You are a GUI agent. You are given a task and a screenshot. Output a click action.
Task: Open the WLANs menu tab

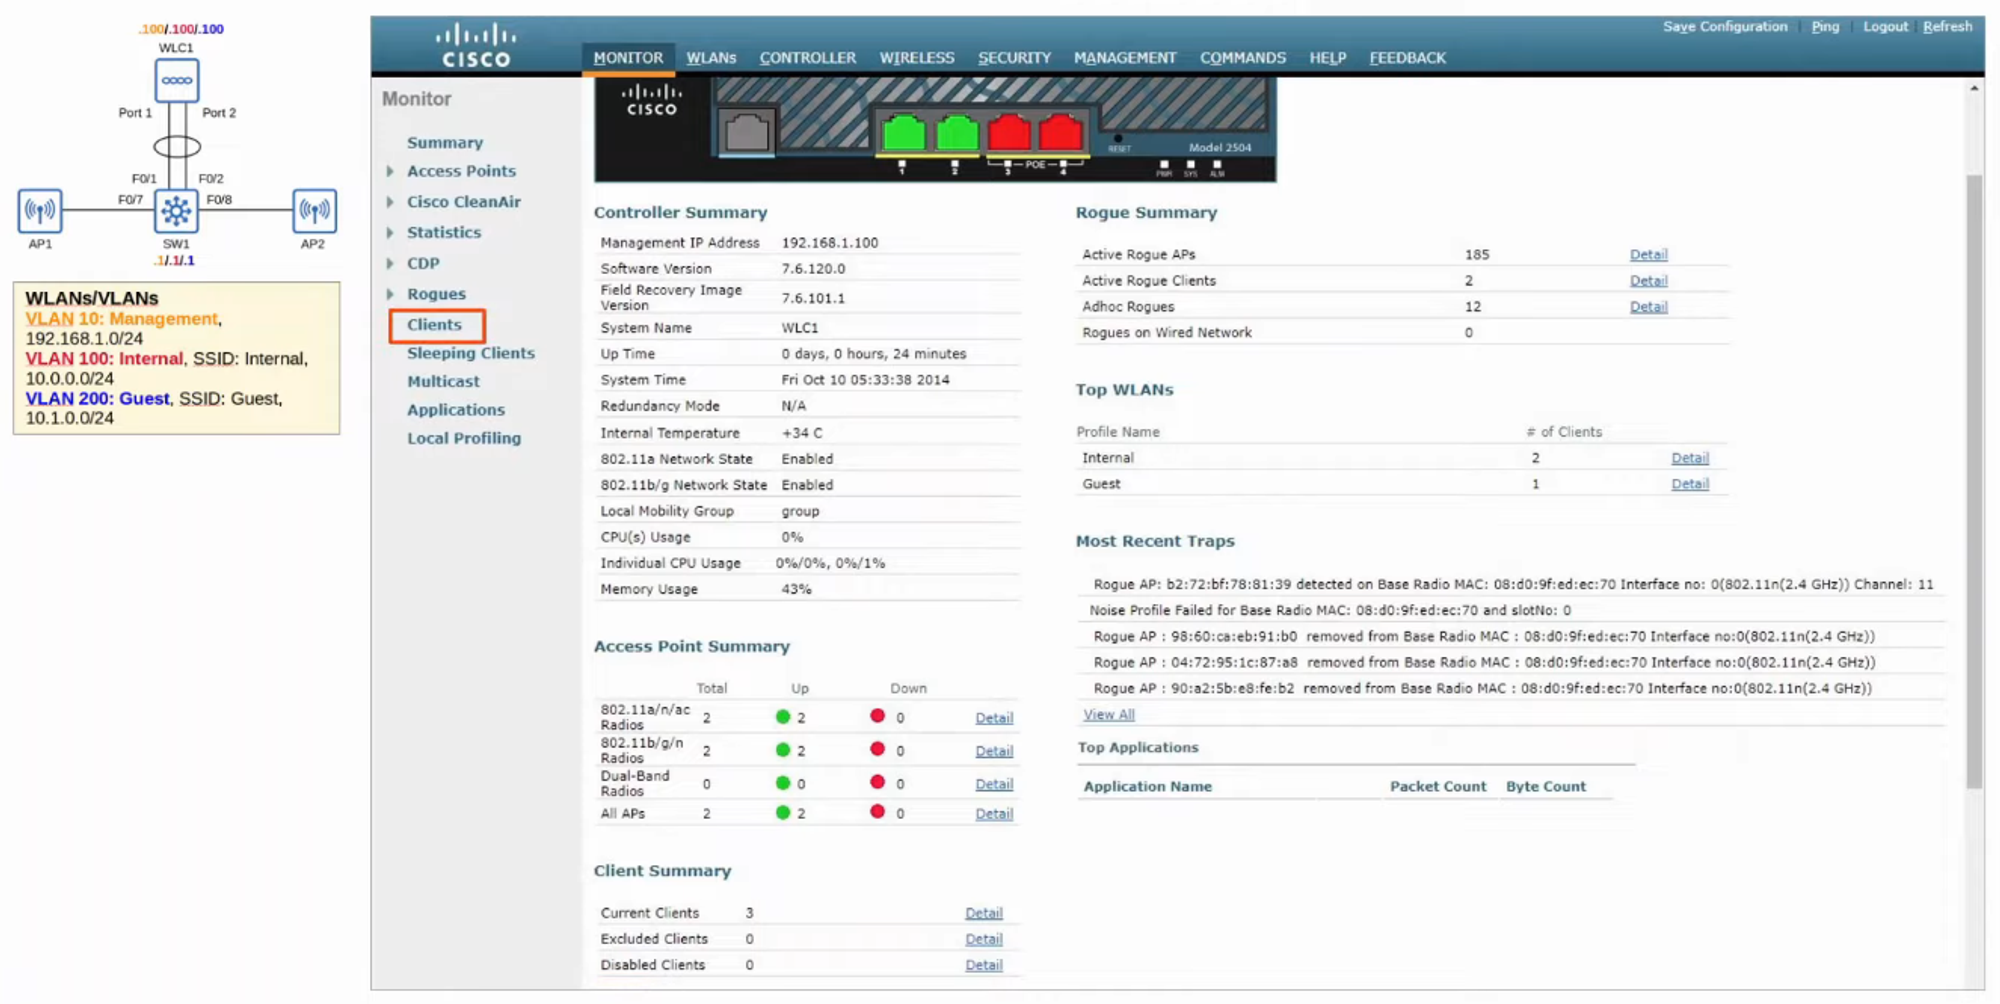tap(711, 58)
